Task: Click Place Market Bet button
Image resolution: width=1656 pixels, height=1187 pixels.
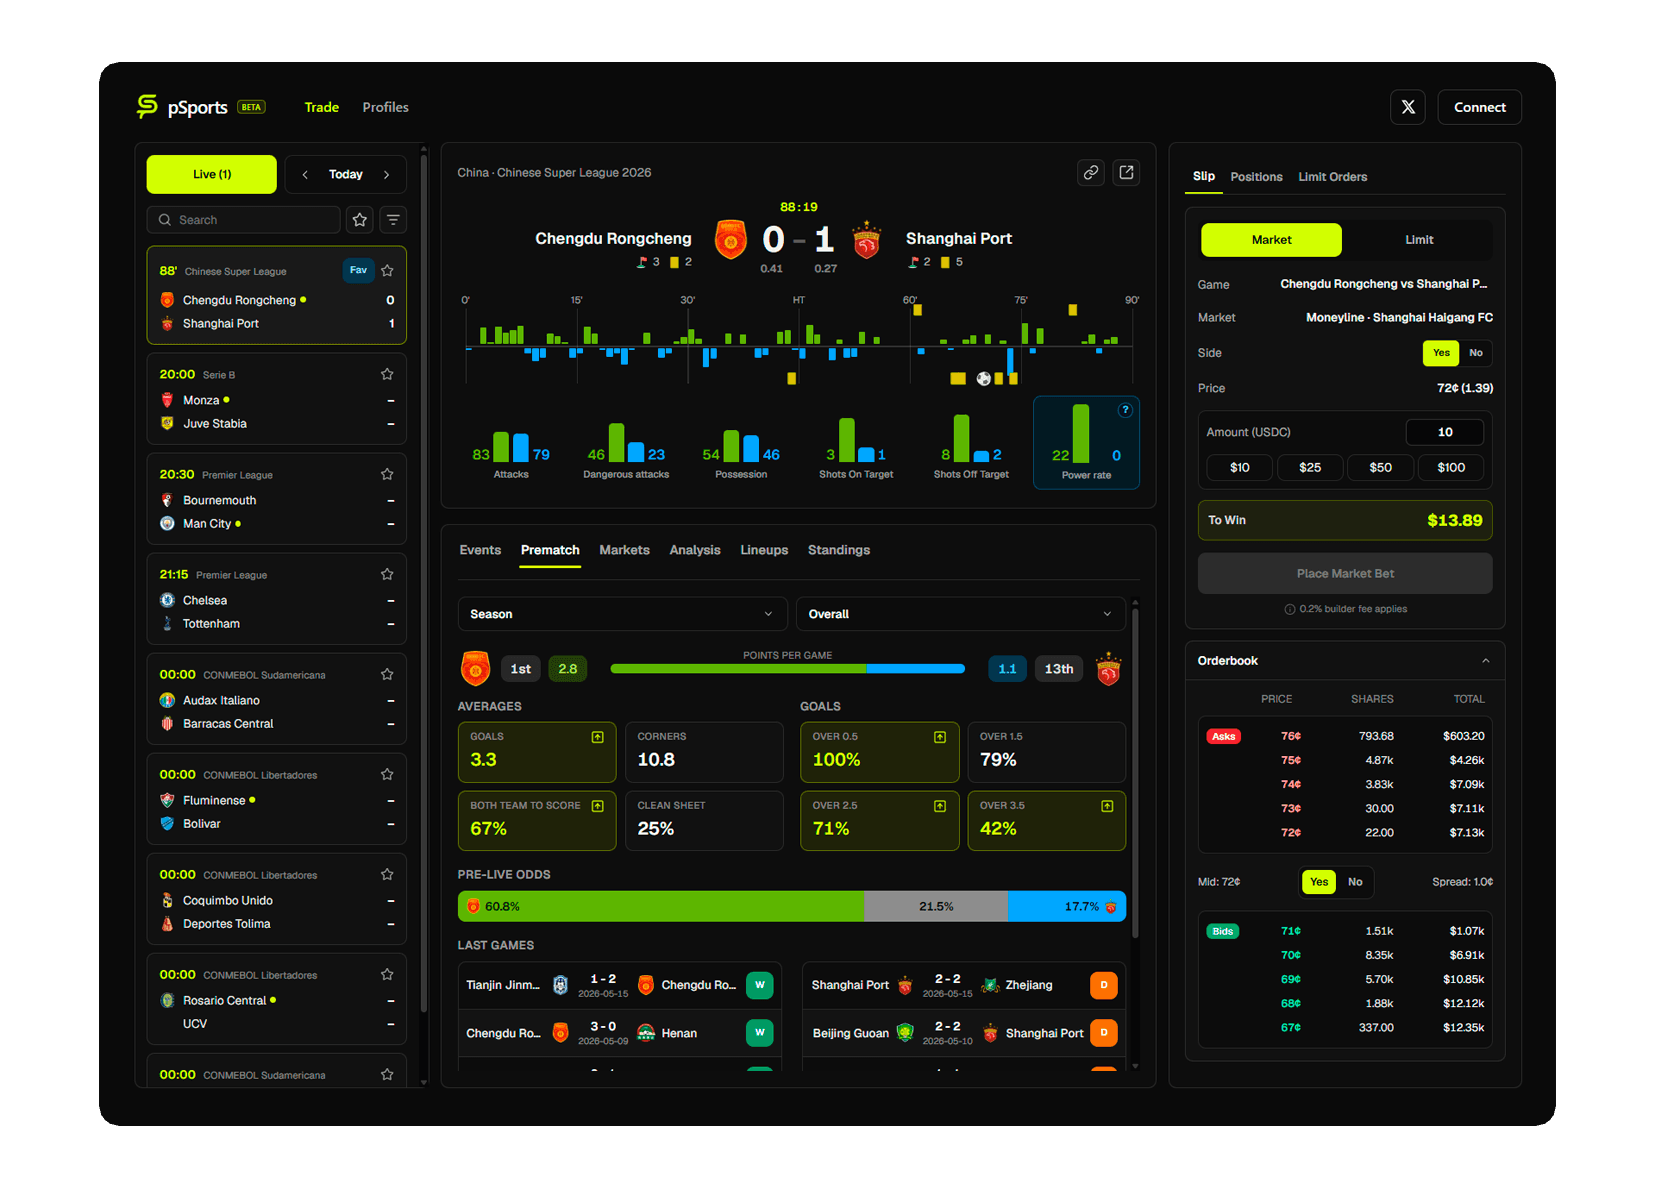Action: [x=1345, y=574]
